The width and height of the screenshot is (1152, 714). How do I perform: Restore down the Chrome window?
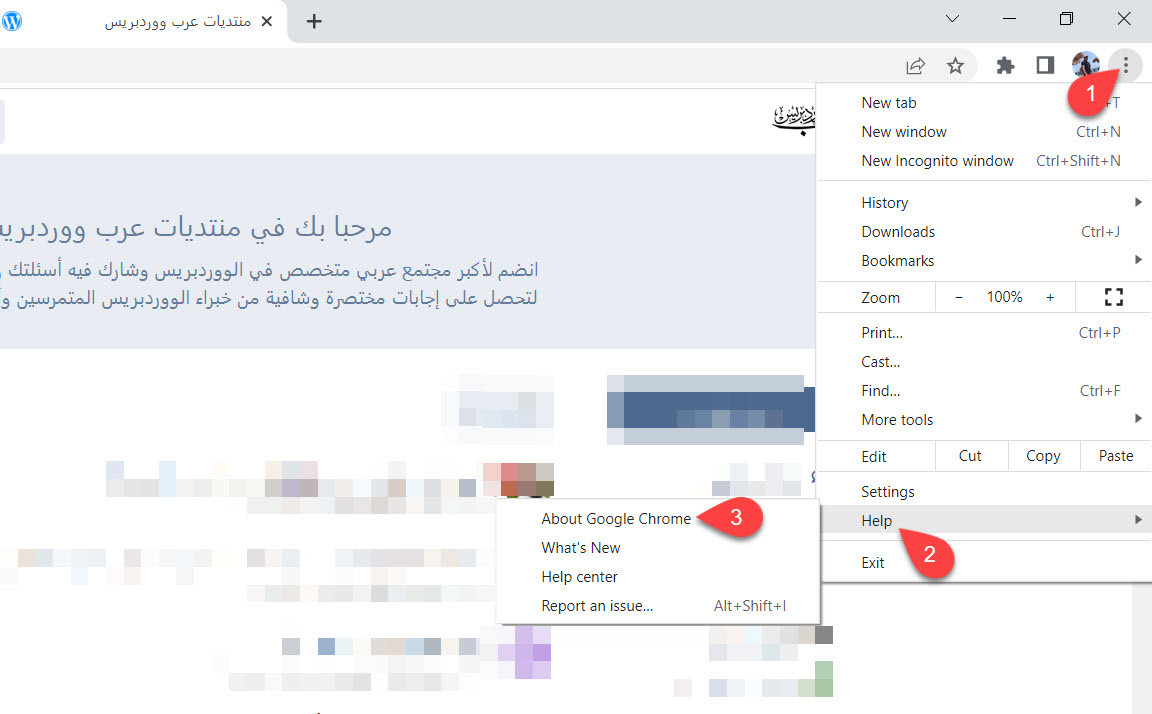pos(1066,19)
